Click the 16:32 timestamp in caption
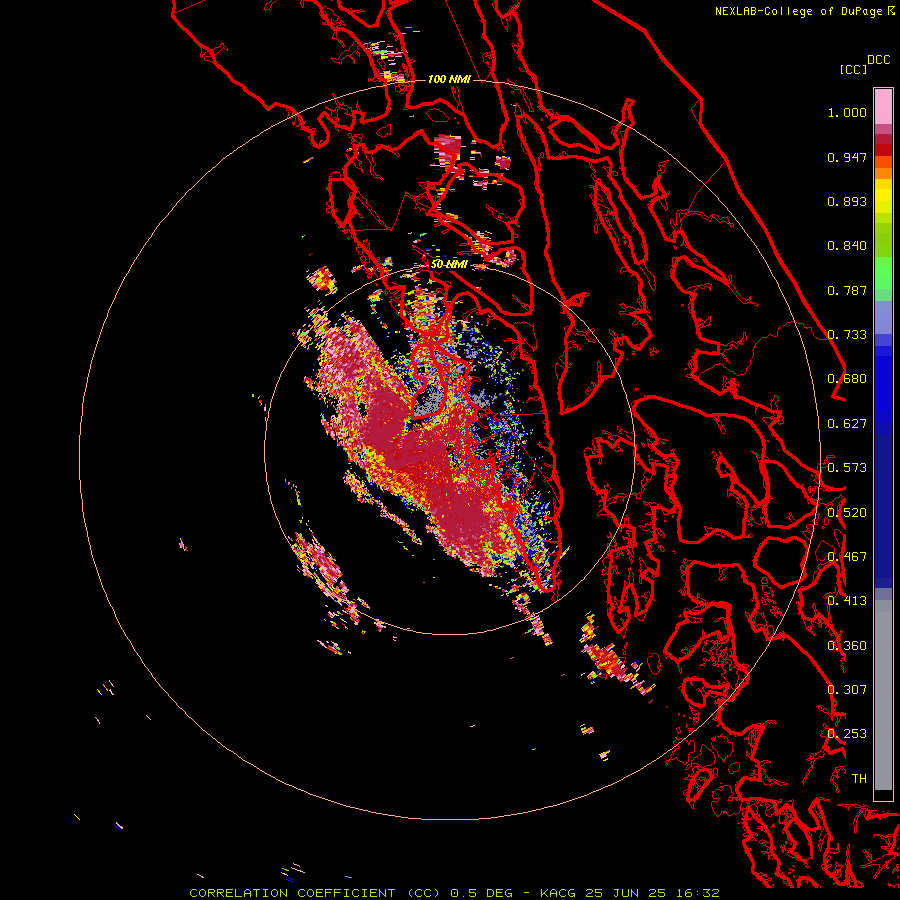 point(696,893)
